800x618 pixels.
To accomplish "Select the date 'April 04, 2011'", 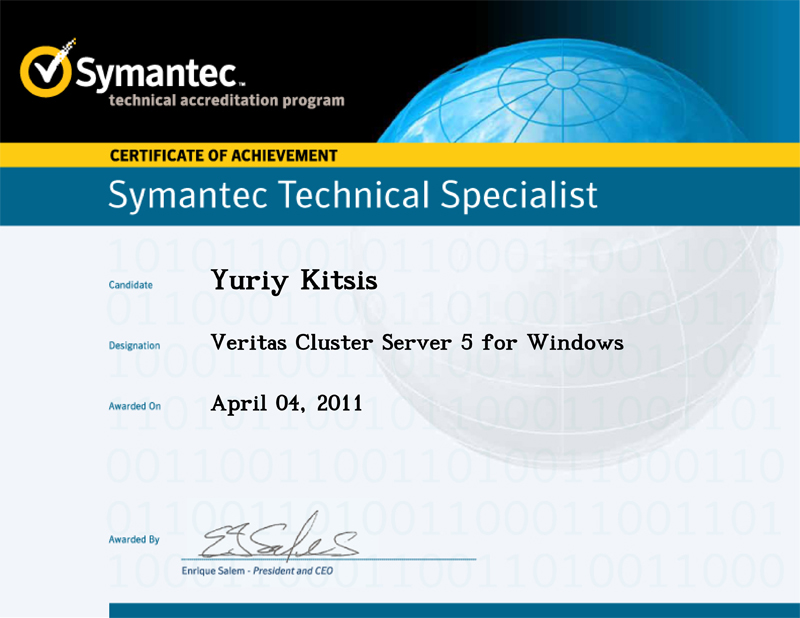I will [287, 404].
